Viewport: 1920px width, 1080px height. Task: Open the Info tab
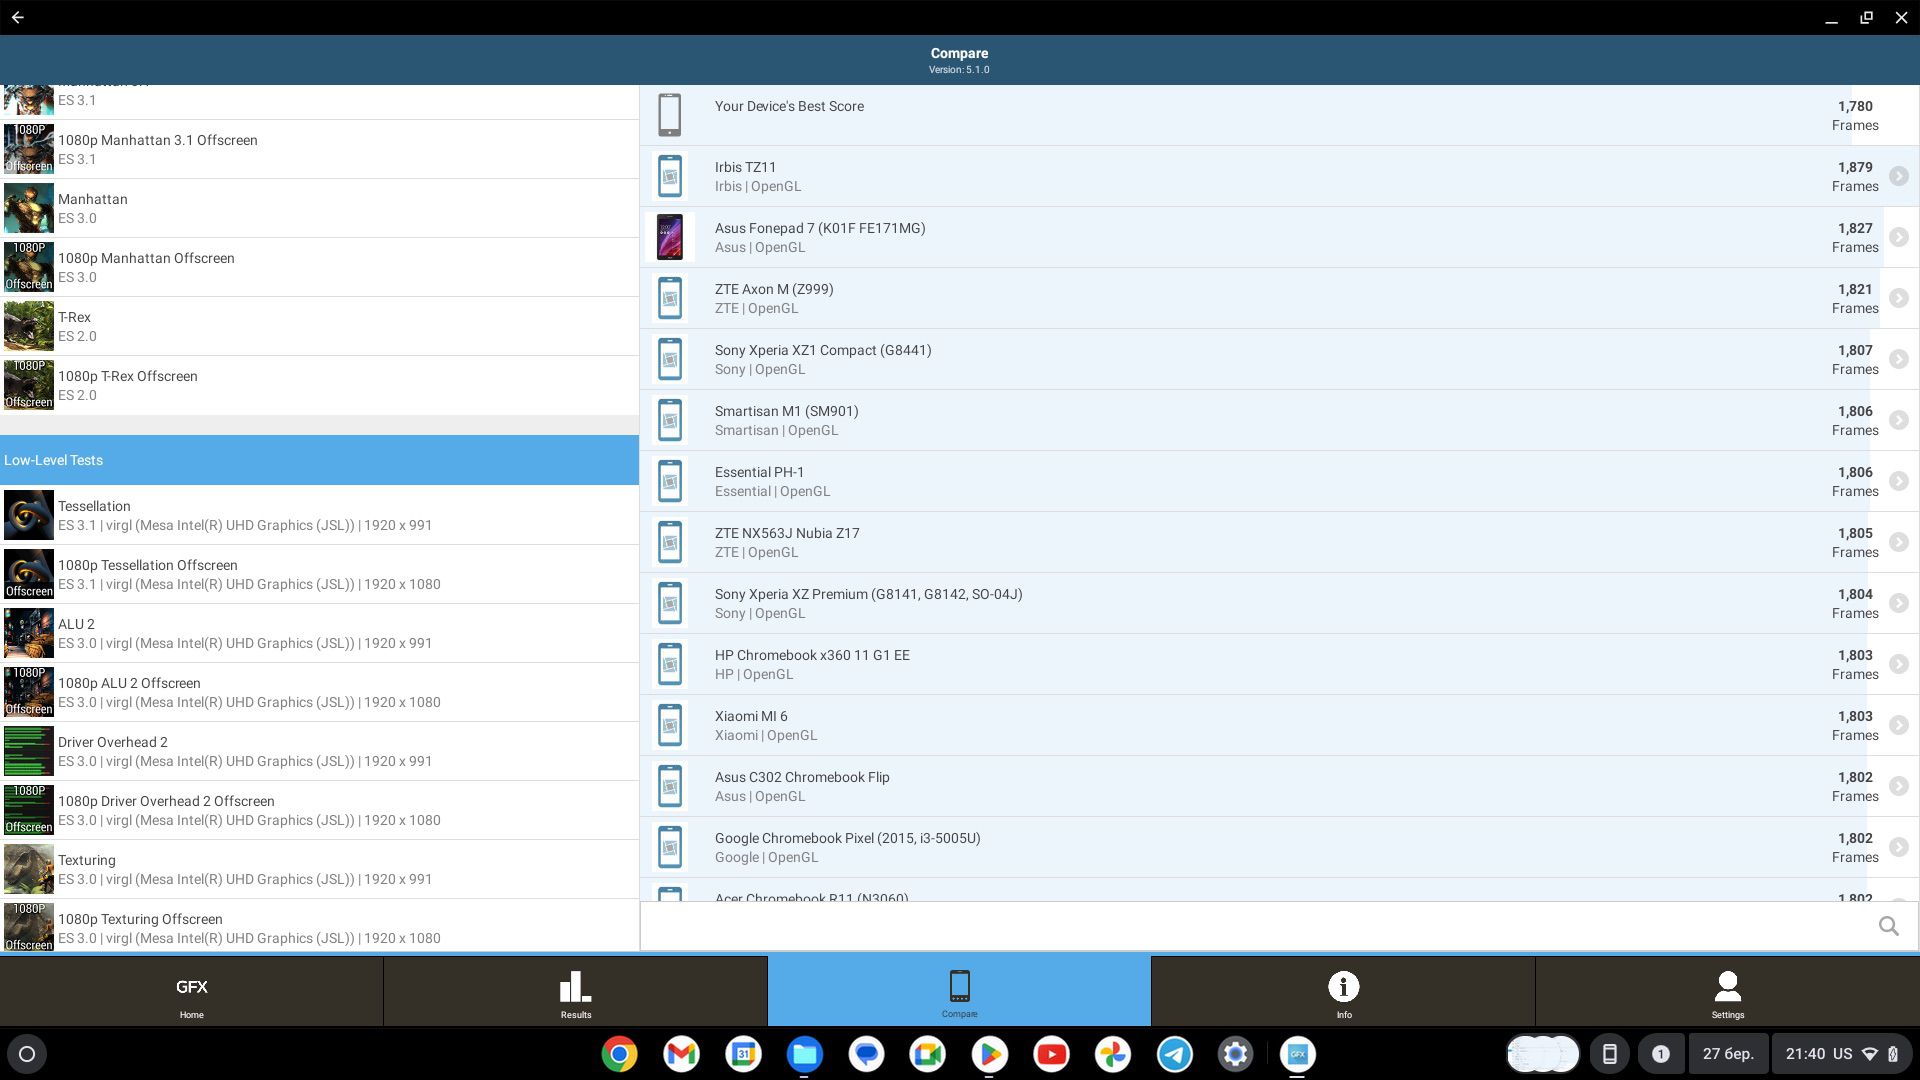coord(1343,991)
